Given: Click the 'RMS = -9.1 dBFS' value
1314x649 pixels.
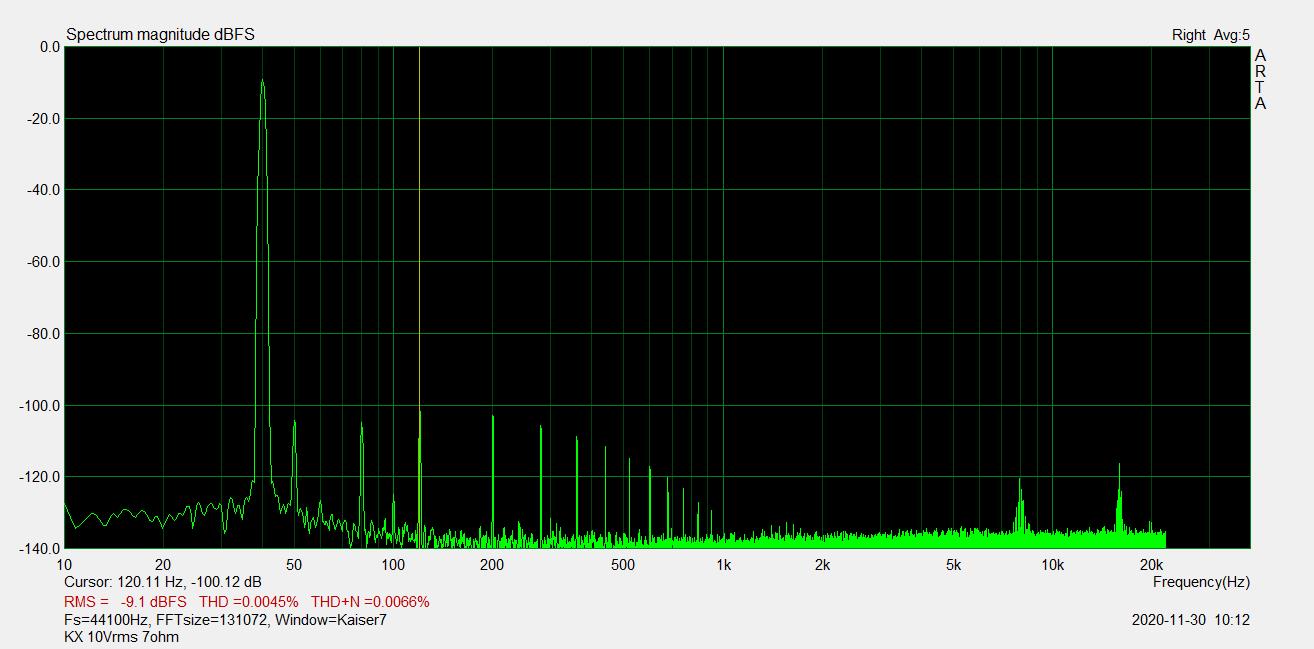Looking at the screenshot, I should click(125, 602).
